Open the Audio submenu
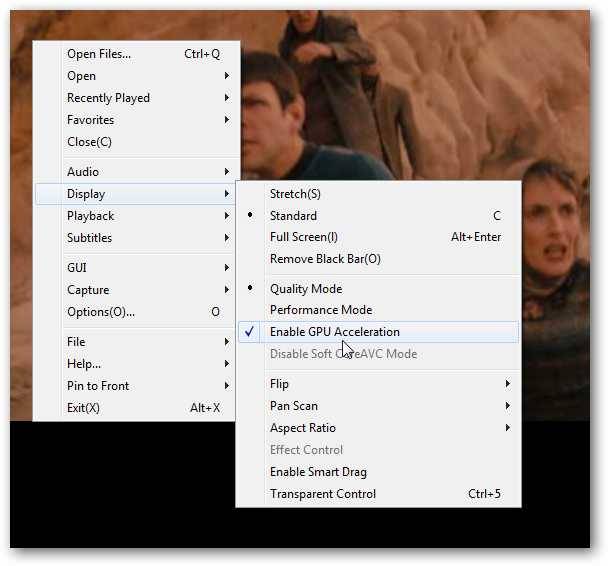The height and width of the screenshot is (566, 608). click(135, 171)
